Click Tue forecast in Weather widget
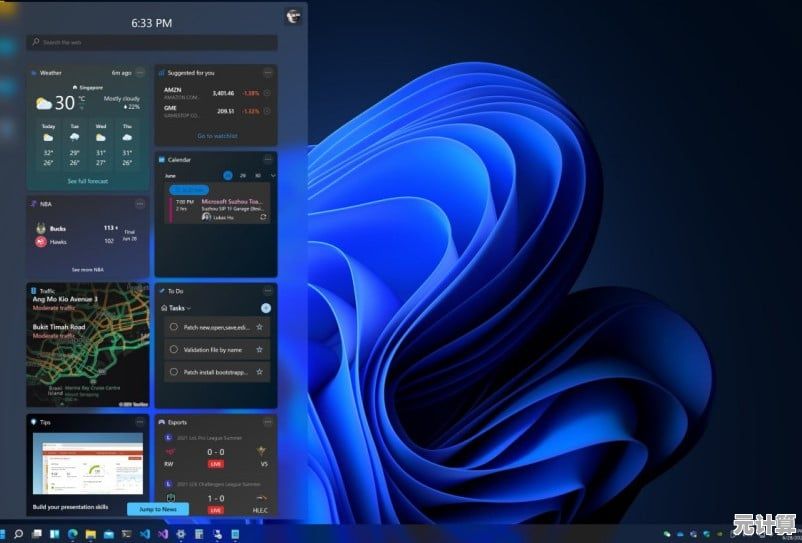The width and height of the screenshot is (802, 543). [75, 146]
